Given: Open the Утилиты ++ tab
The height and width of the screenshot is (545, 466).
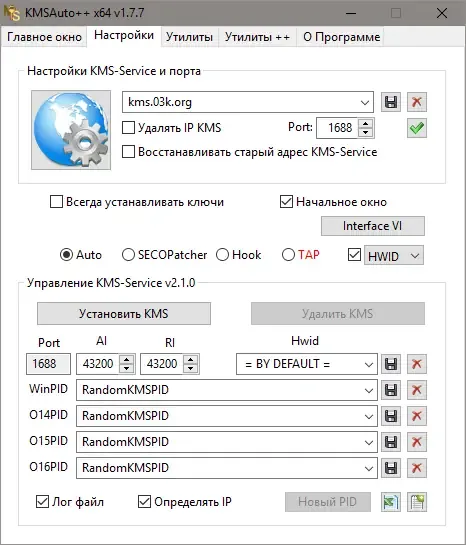Looking at the screenshot, I should point(257,37).
